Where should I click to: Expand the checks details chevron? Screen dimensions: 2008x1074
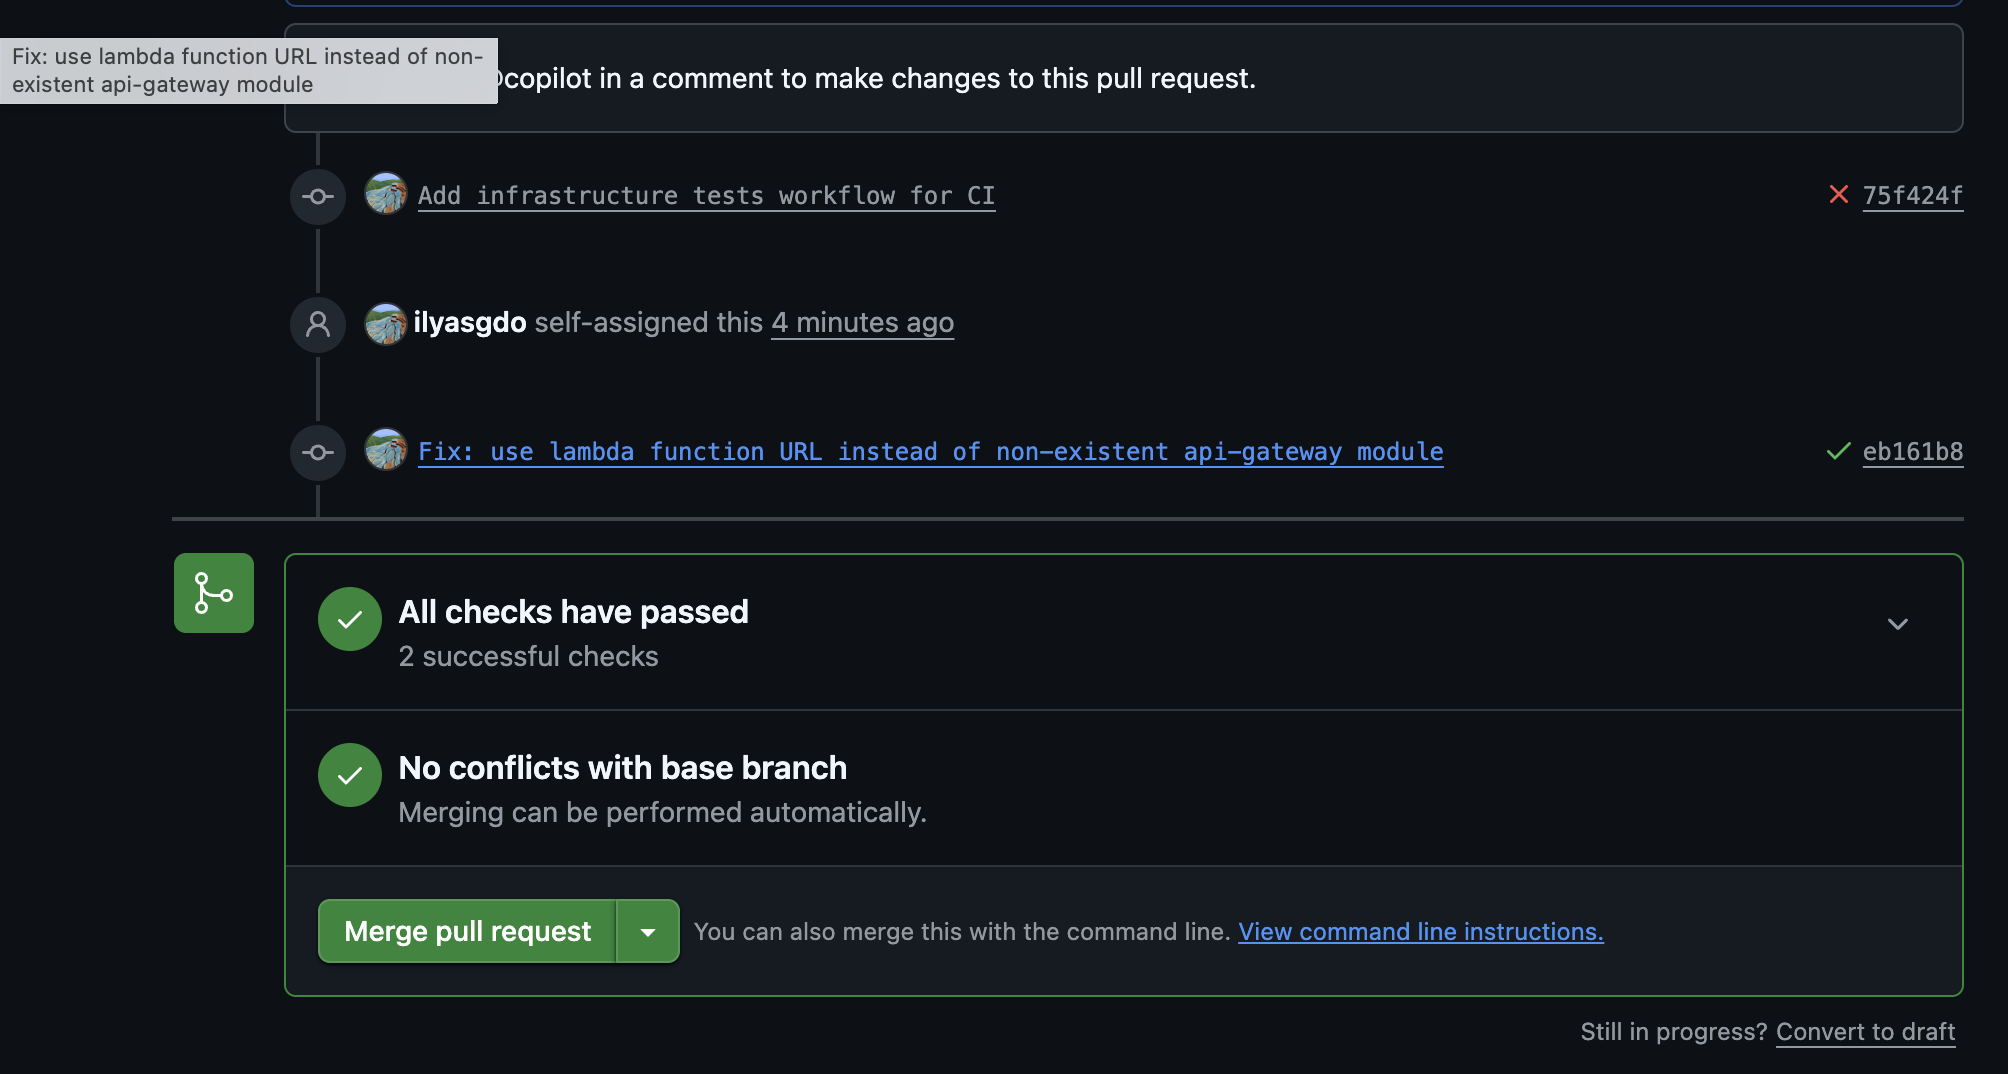1897,624
